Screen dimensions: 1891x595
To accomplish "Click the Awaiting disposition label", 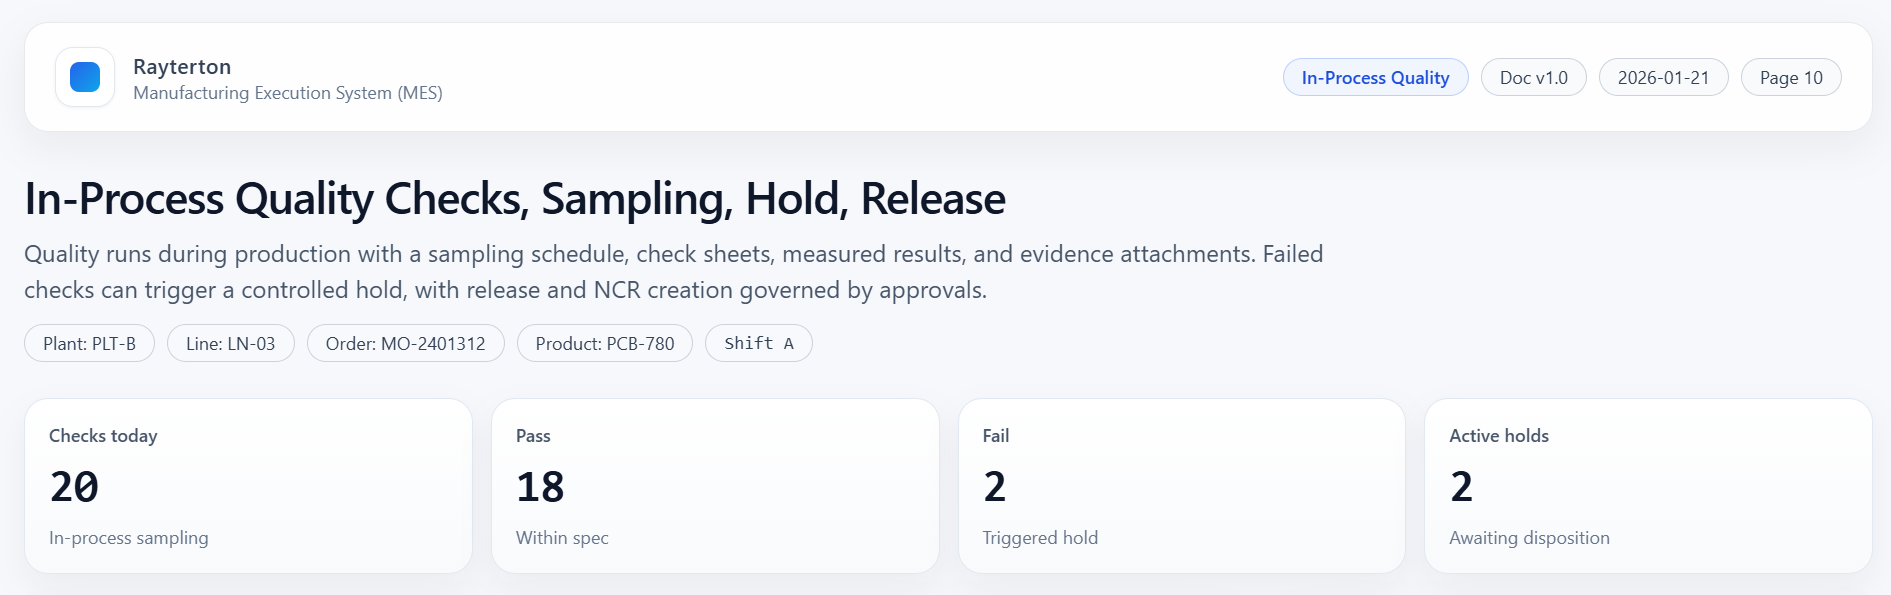I will click(x=1529, y=538).
